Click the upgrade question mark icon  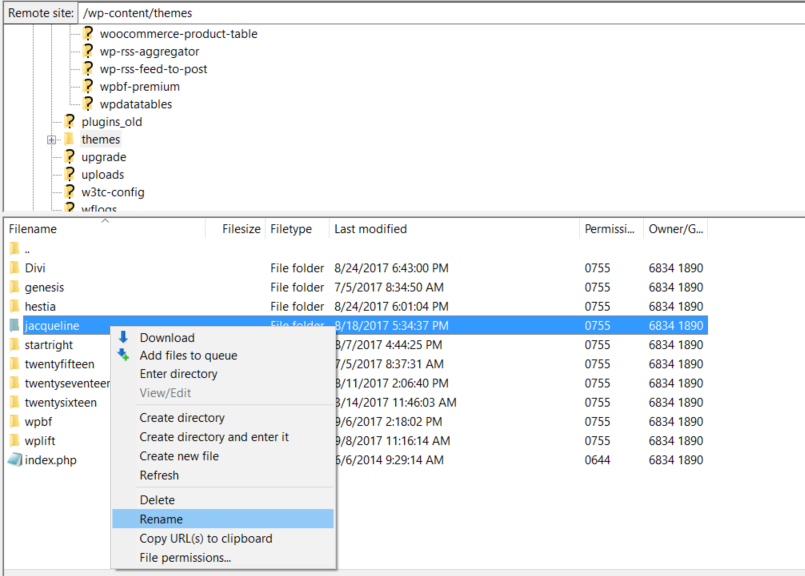(70, 157)
